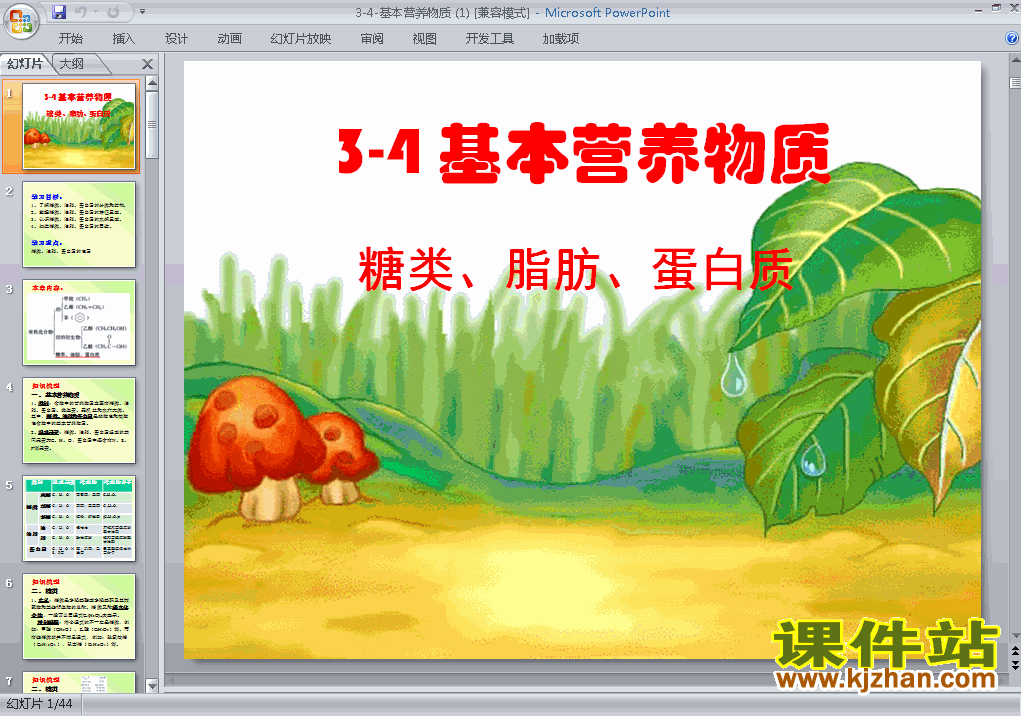
Task: Click the slide title 3-4 基本营养物质
Action: (584, 153)
